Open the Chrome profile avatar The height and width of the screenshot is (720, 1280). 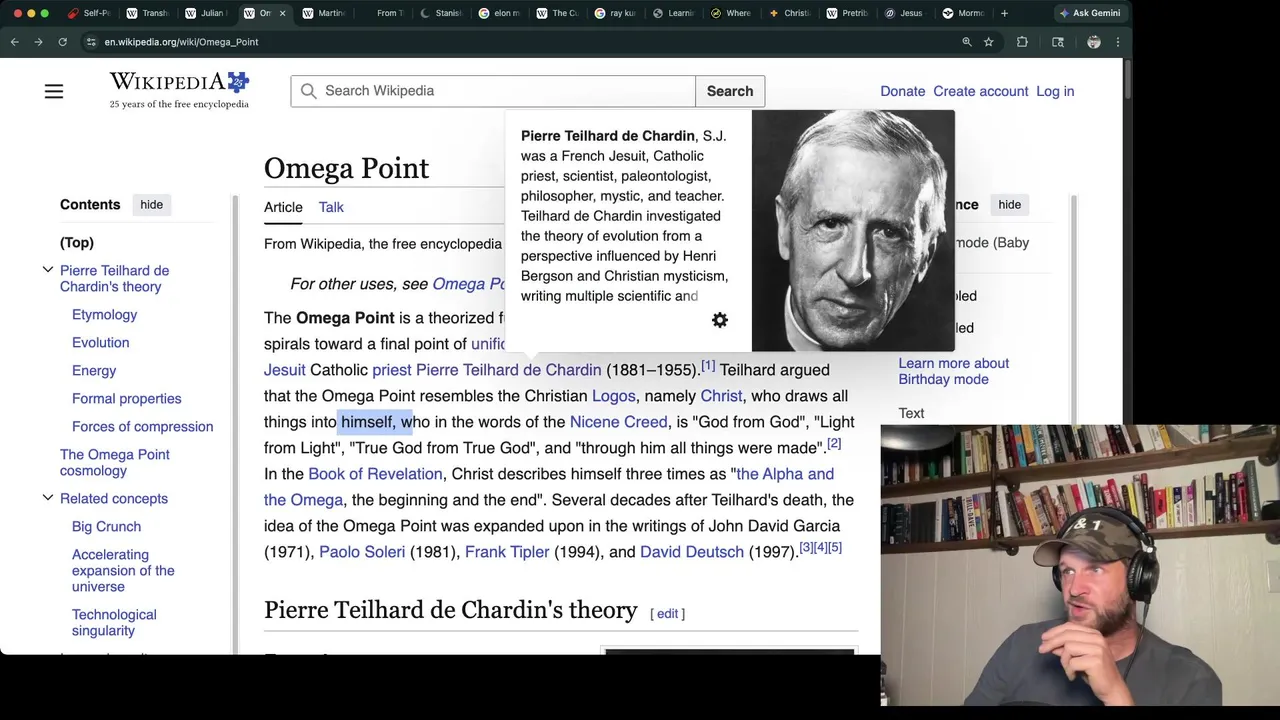(1094, 42)
